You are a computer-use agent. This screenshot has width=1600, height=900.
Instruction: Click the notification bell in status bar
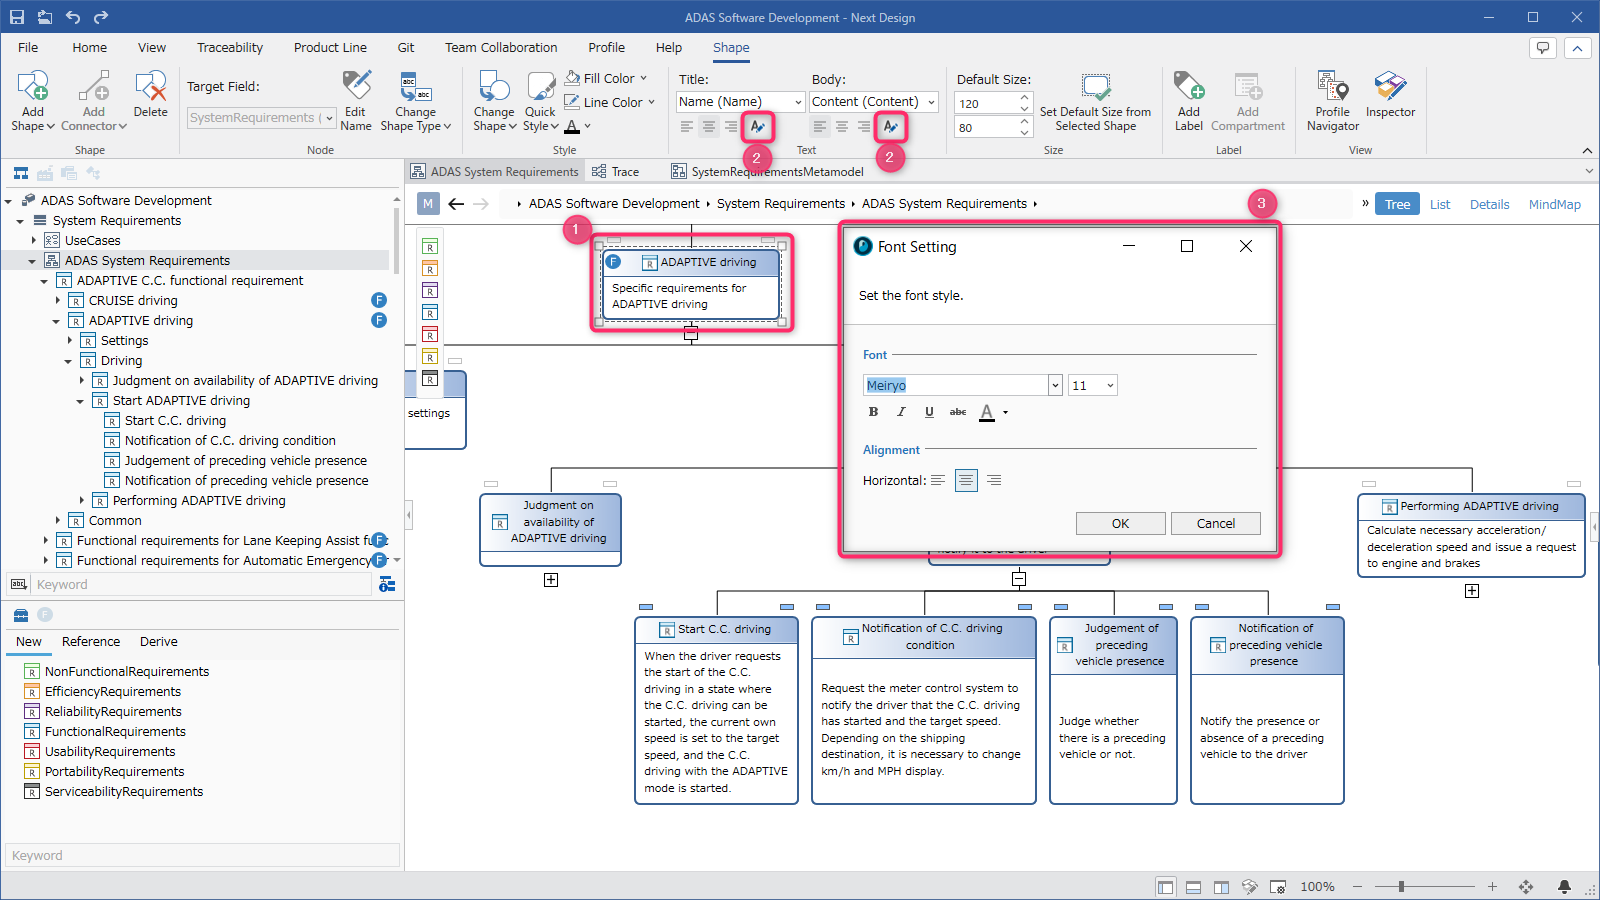[x=1564, y=887]
